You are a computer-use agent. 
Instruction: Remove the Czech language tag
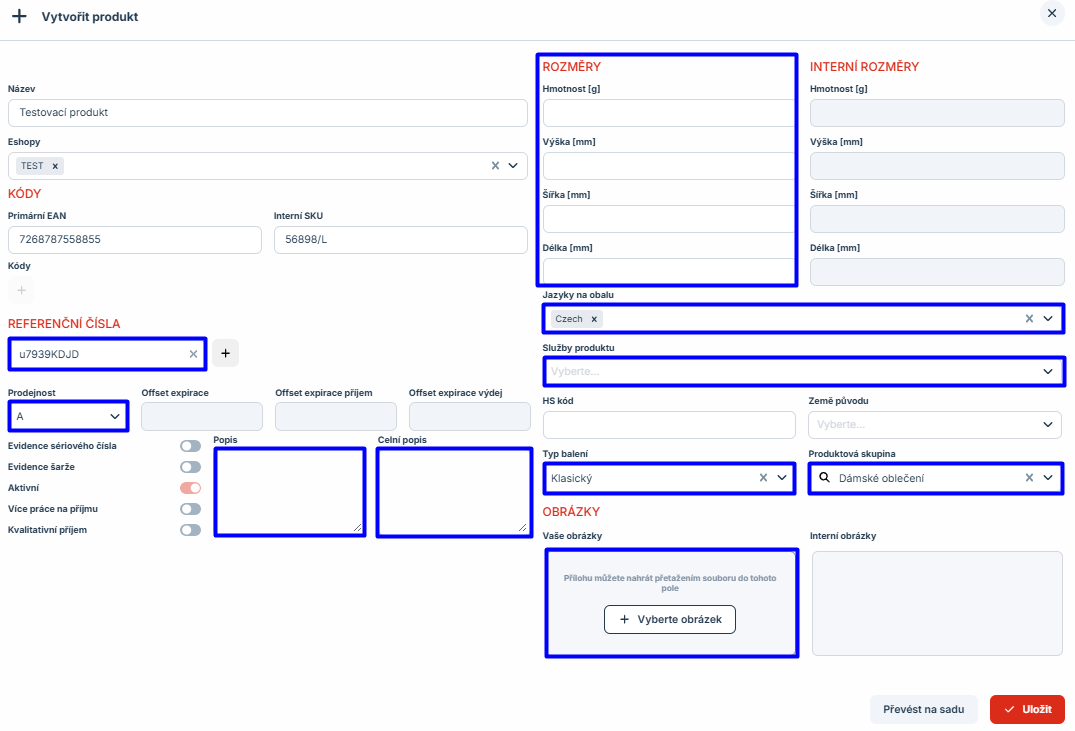[594, 319]
